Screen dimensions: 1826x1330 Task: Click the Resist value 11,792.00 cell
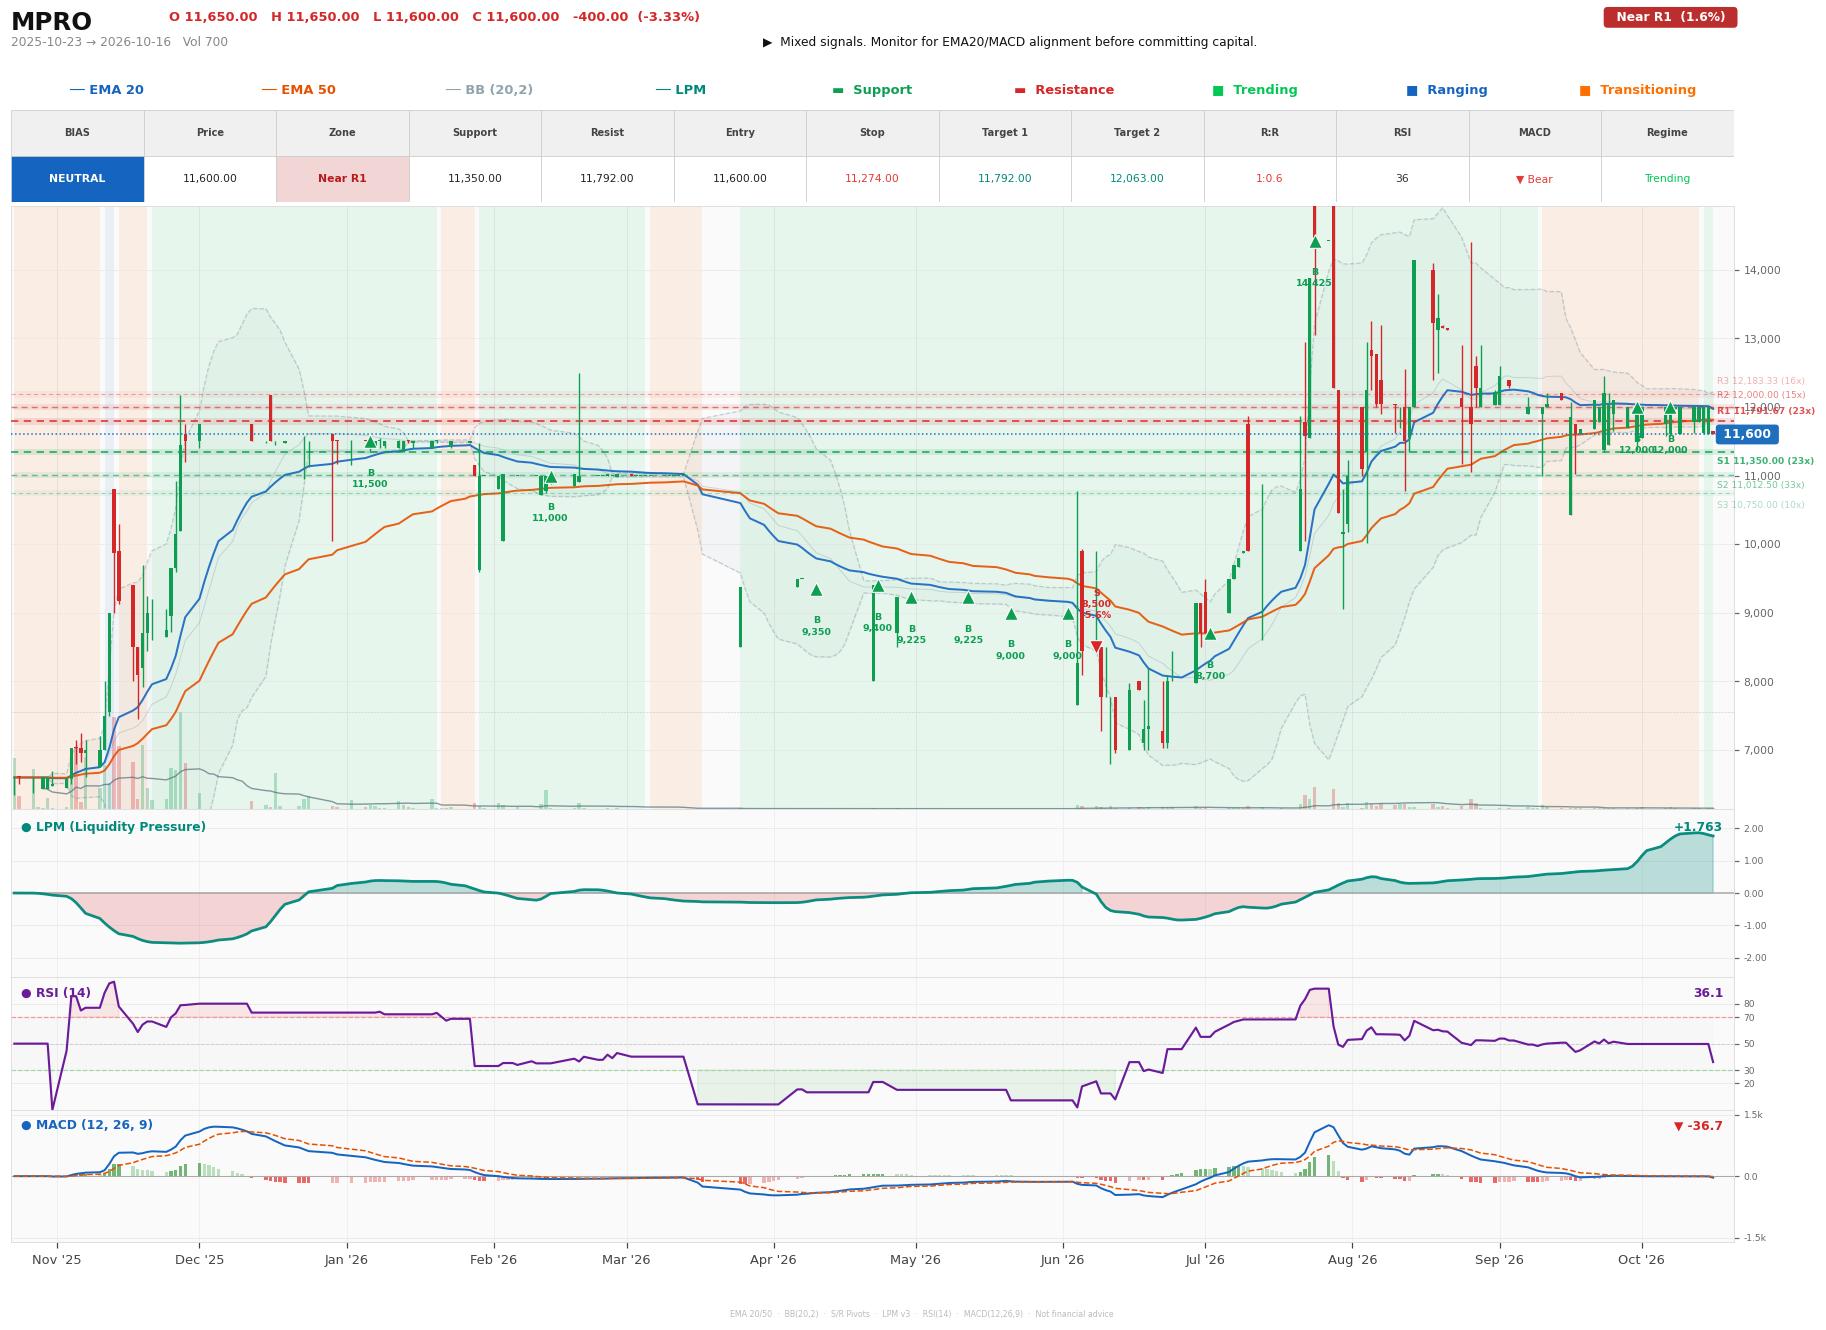point(607,179)
